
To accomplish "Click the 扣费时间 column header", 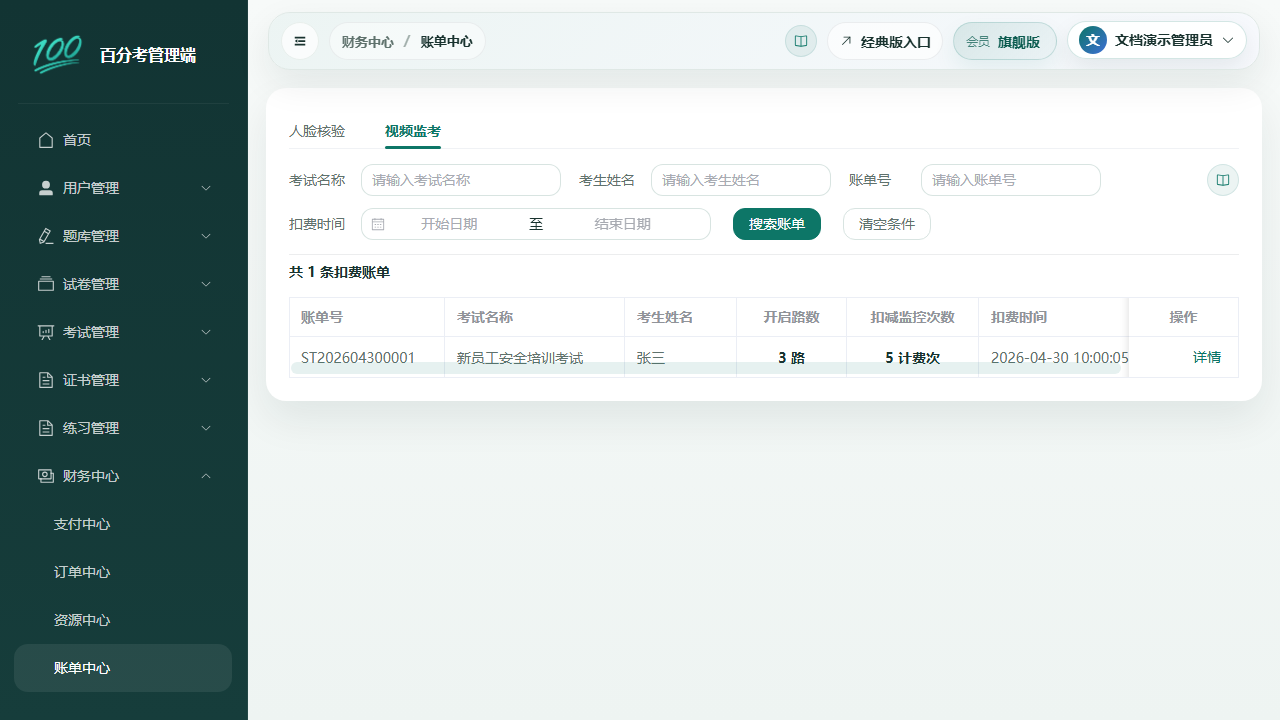I will click(1054, 317).
